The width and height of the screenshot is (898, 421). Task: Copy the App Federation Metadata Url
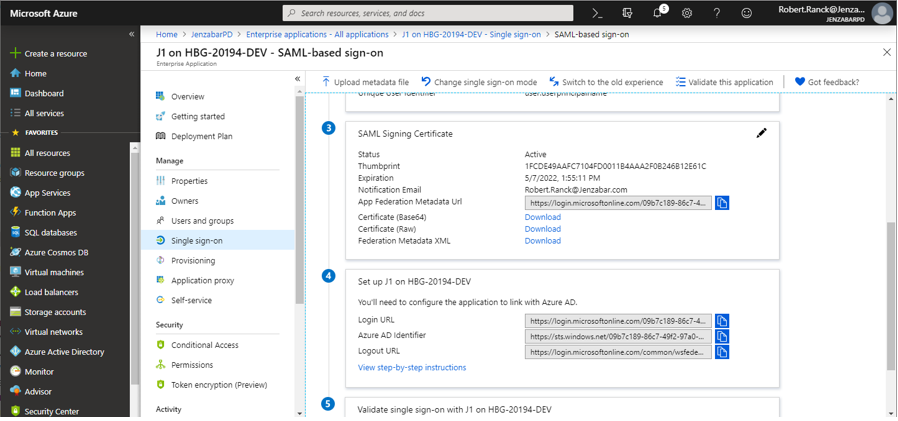(722, 202)
